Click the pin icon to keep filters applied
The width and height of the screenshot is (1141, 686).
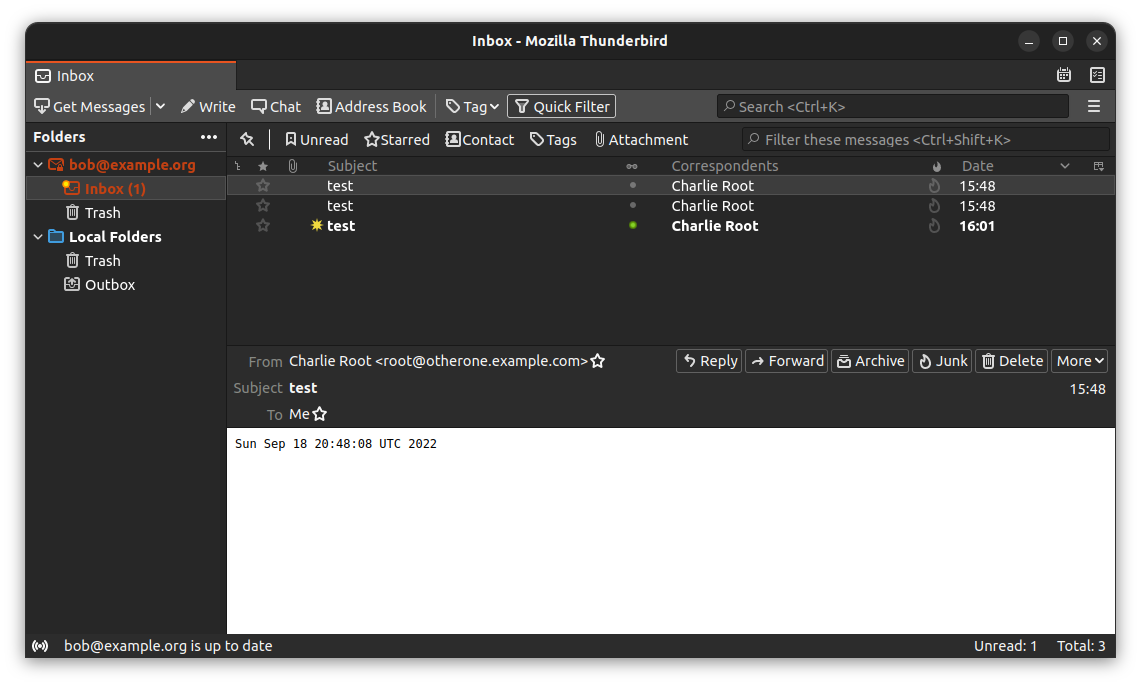pos(247,139)
